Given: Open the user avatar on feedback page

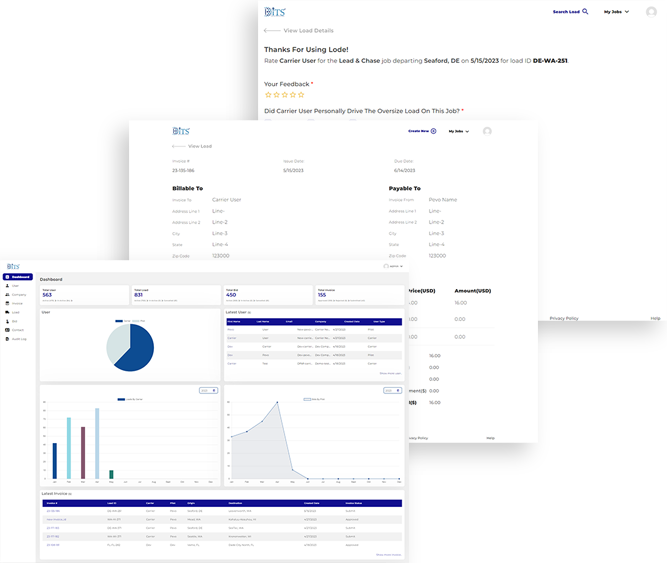Looking at the screenshot, I should click(x=652, y=12).
